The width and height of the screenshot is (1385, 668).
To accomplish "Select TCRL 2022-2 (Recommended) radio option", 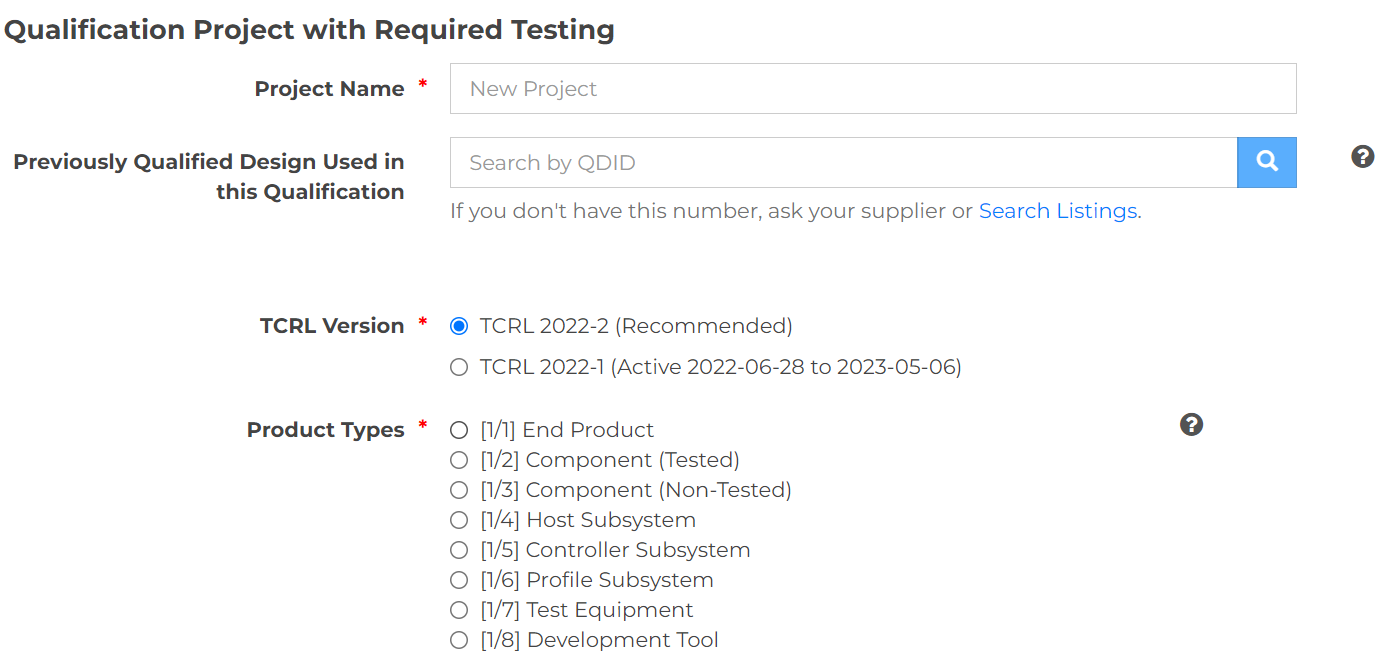I will pyautogui.click(x=459, y=326).
